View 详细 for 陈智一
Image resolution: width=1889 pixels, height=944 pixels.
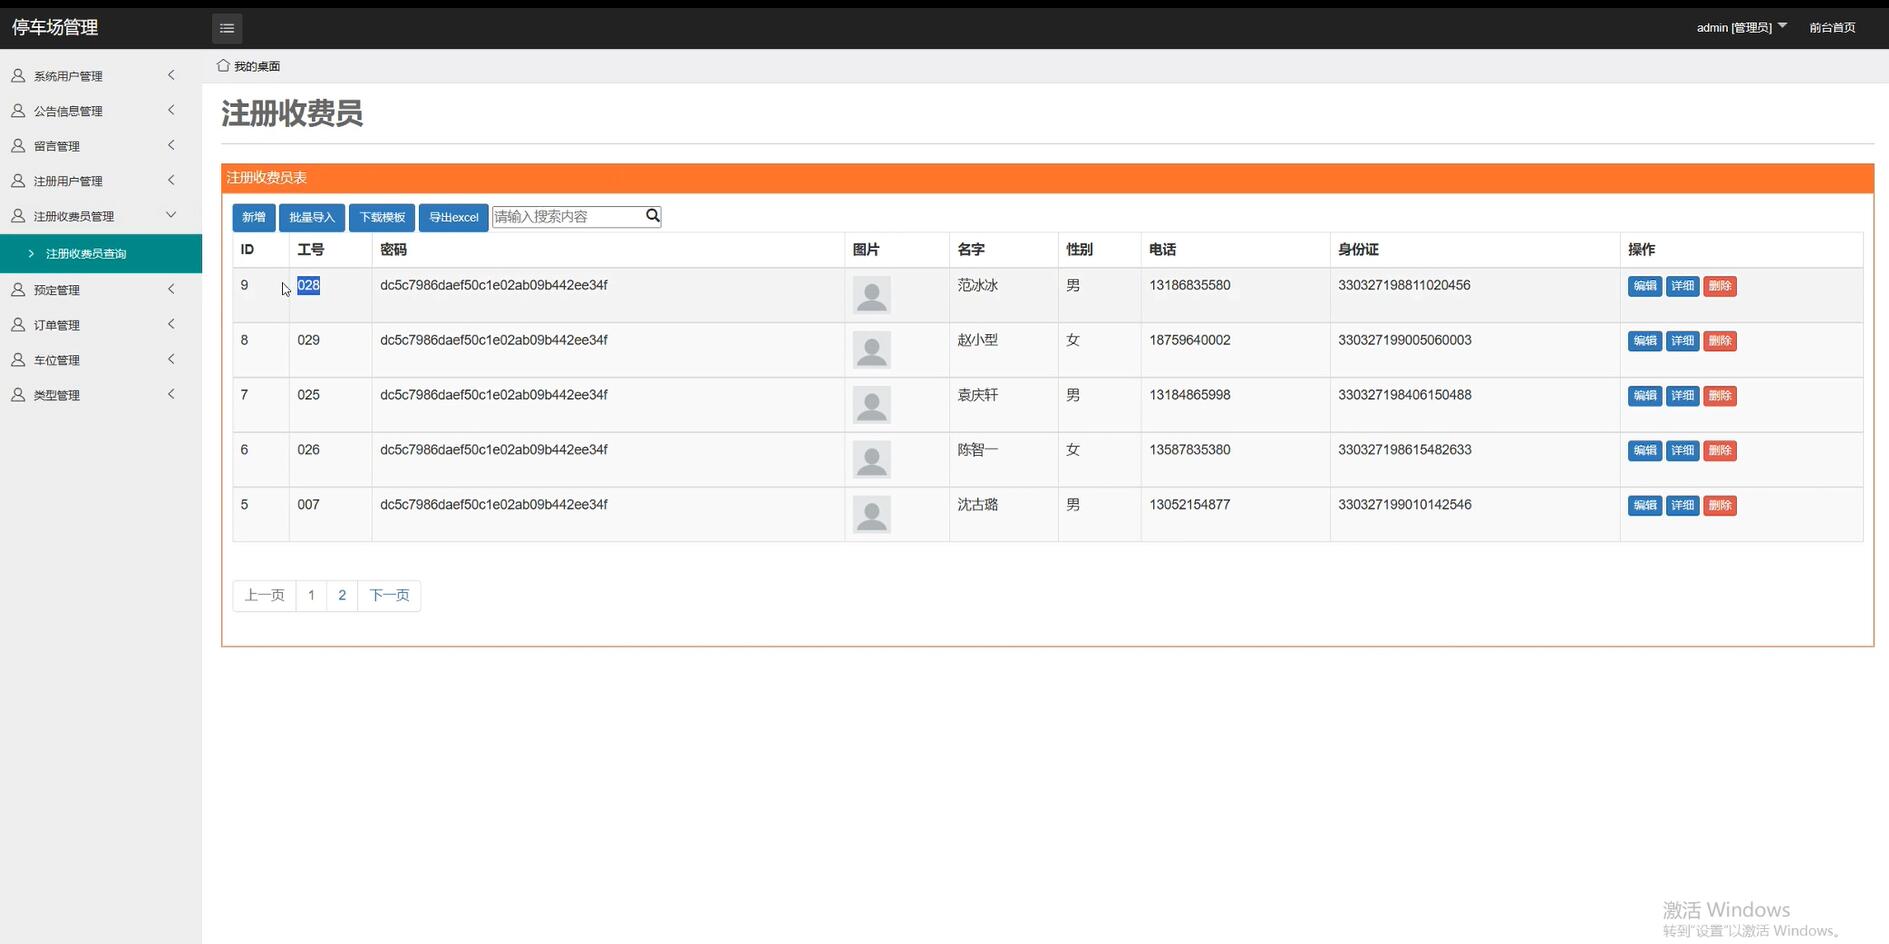(x=1683, y=451)
